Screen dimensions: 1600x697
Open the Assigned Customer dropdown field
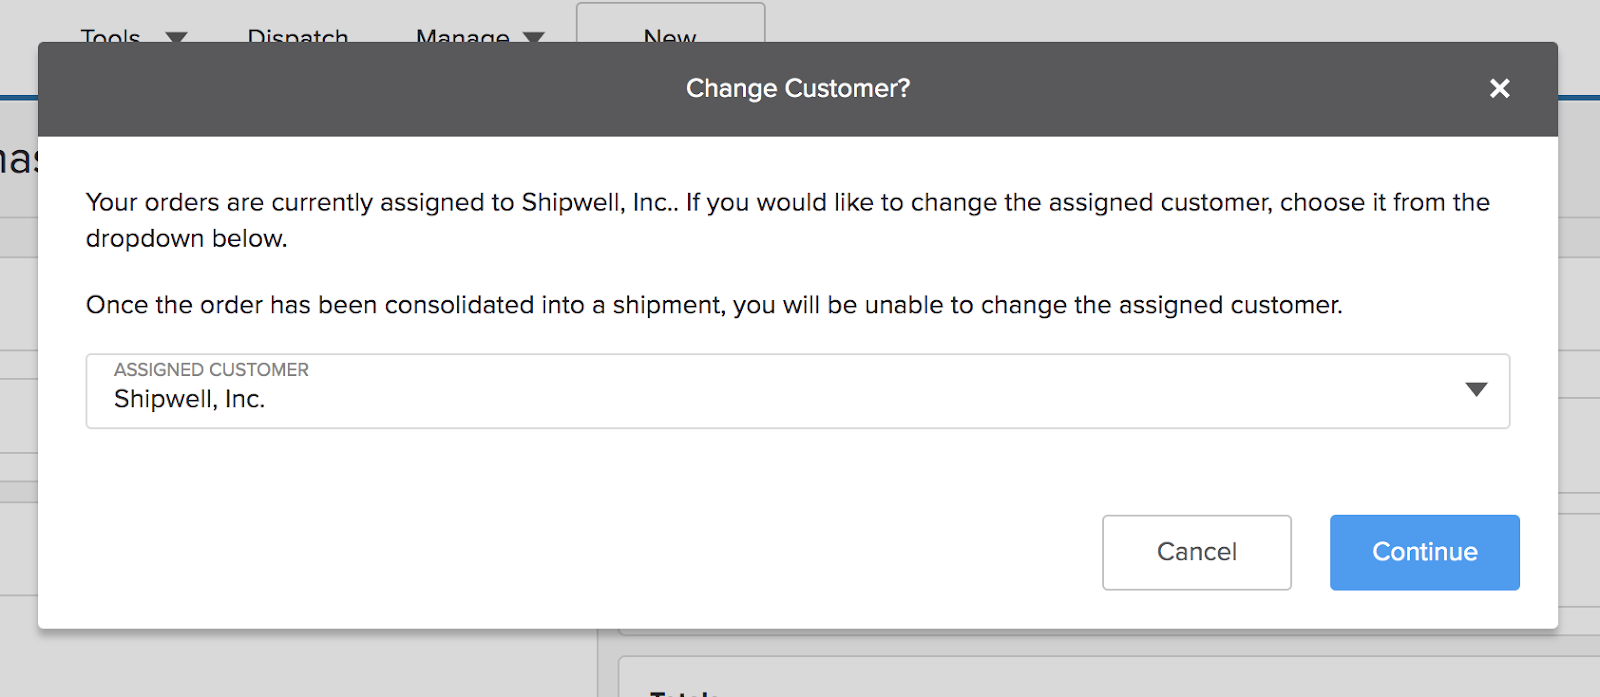797,391
